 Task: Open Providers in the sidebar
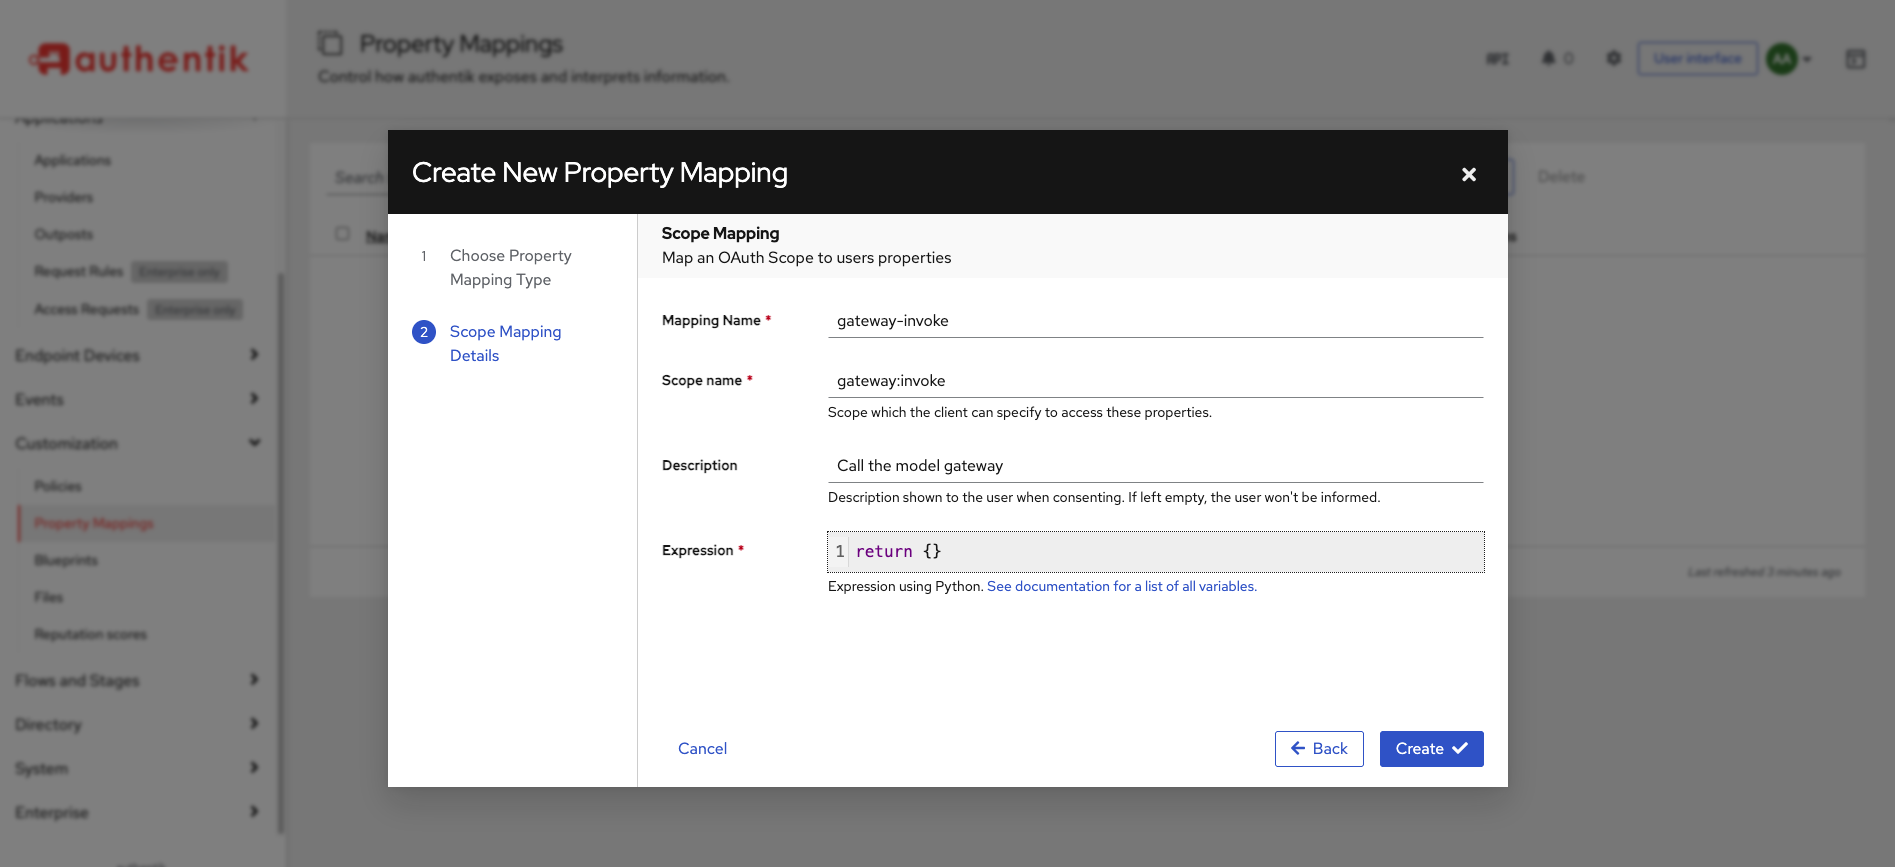pyautogui.click(x=64, y=198)
